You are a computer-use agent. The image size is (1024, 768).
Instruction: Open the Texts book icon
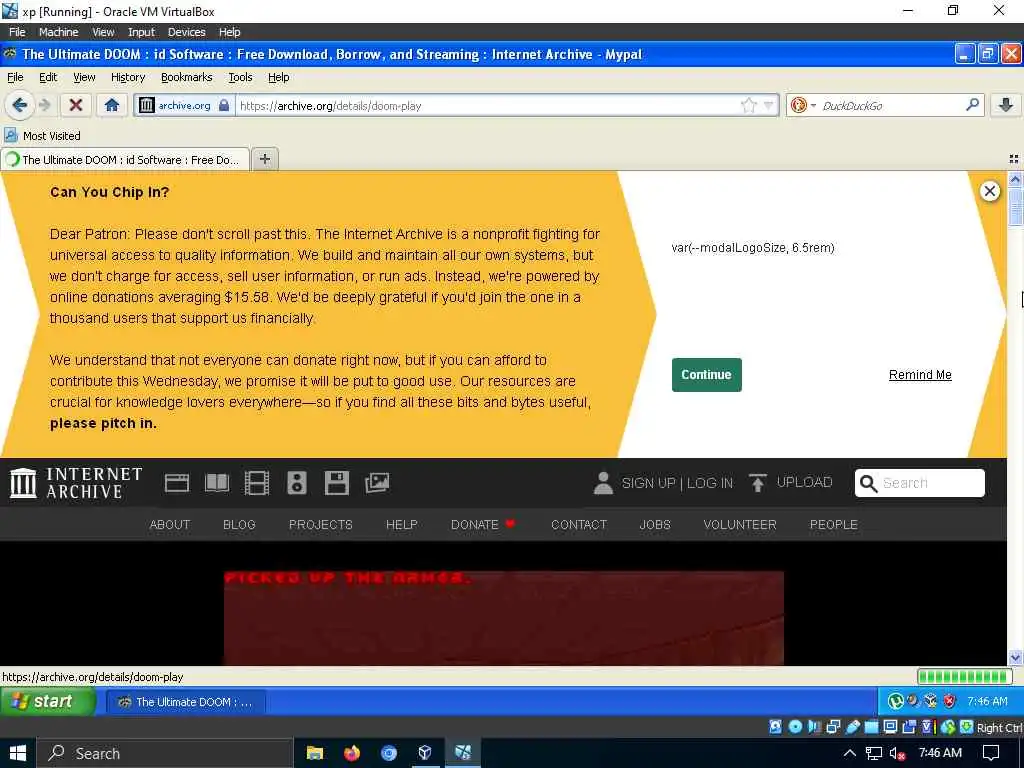coord(217,483)
